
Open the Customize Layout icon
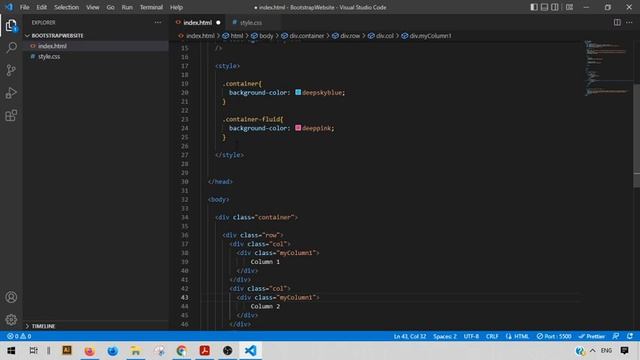[569, 7]
